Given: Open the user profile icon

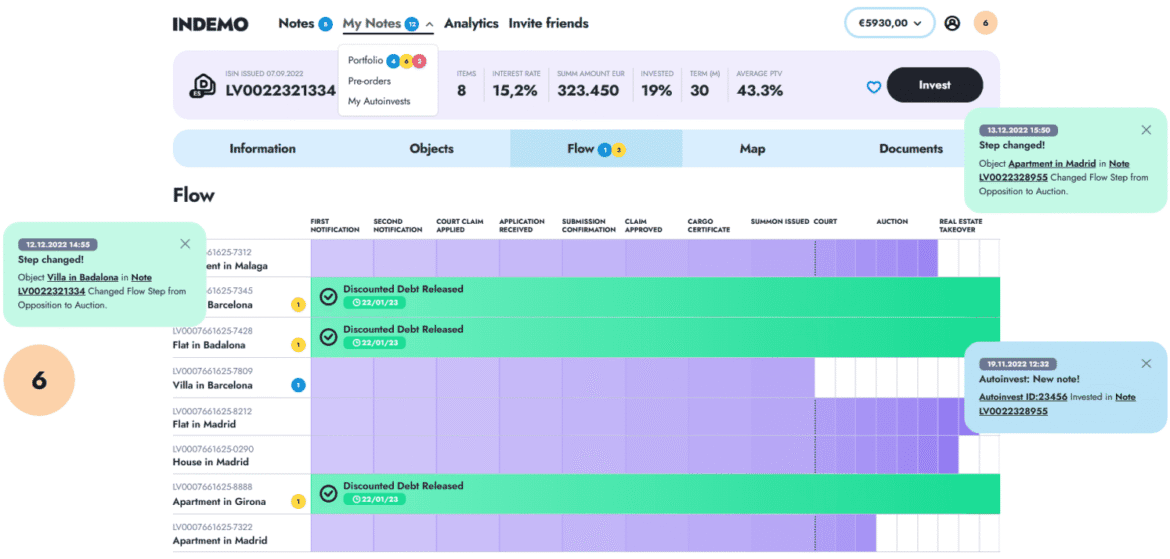Looking at the screenshot, I should [952, 23].
